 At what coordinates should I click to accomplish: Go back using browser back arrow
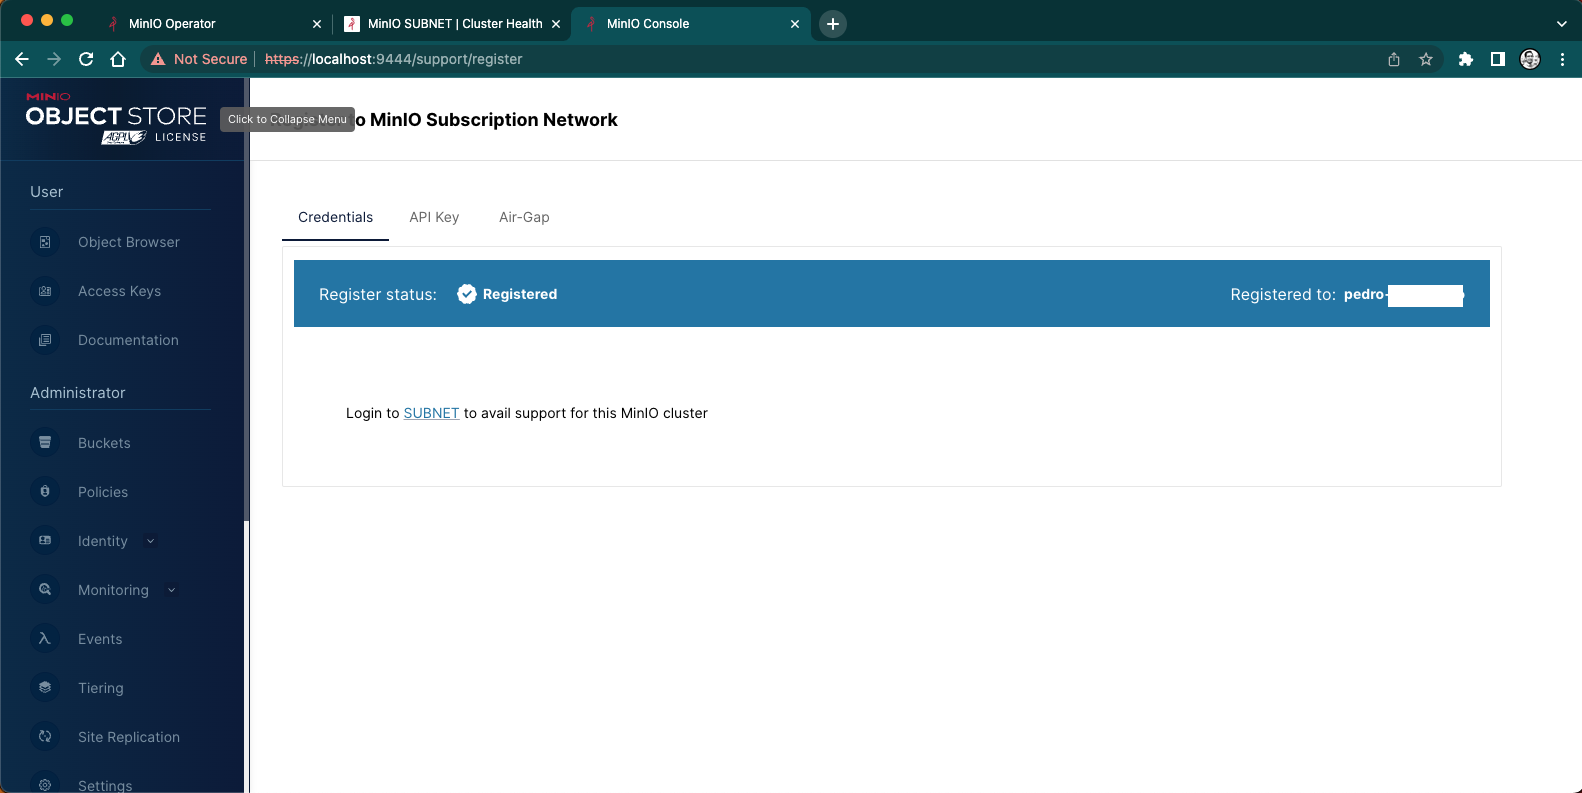[22, 59]
